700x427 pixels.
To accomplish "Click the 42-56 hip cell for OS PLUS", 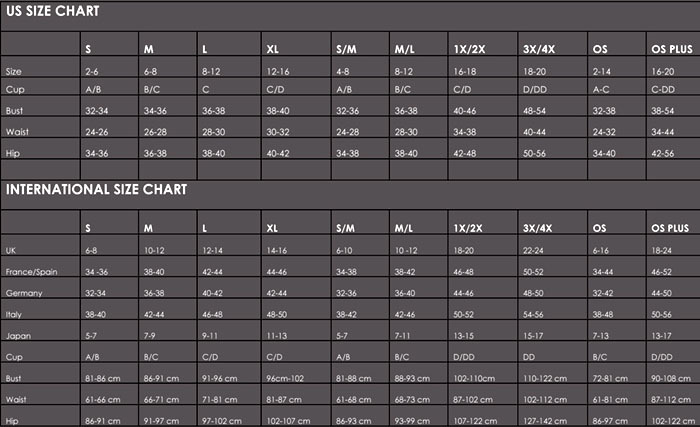I will (662, 153).
